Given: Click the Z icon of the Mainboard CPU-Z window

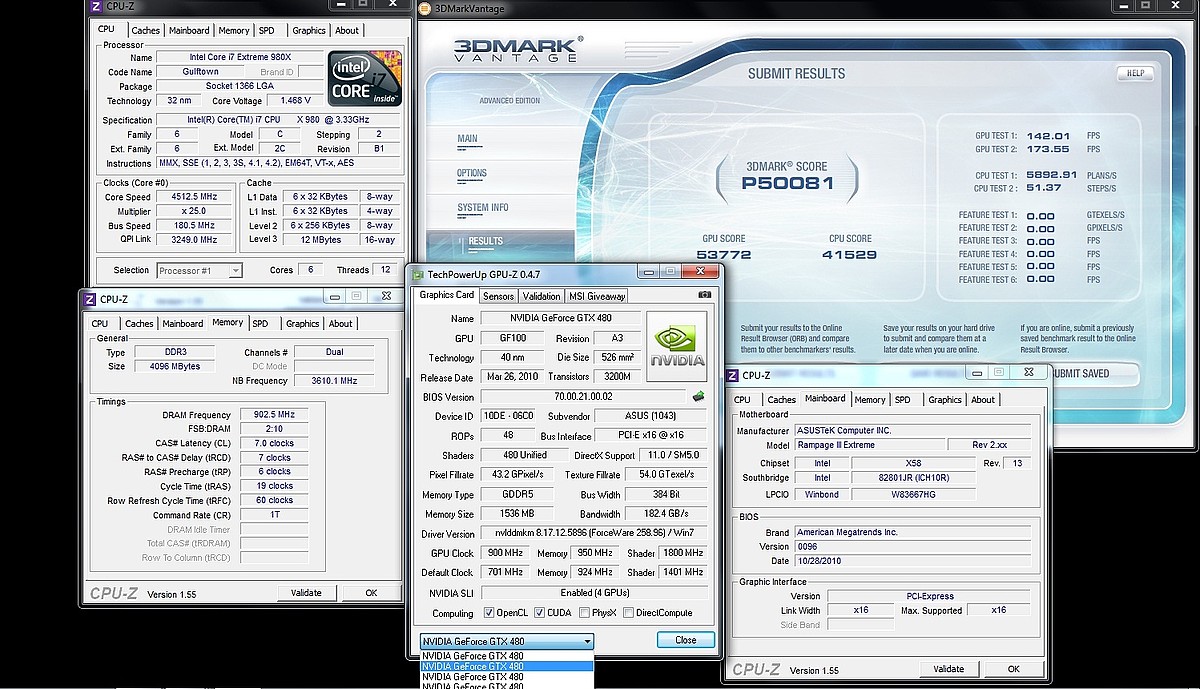Looking at the screenshot, I should click(x=732, y=375).
